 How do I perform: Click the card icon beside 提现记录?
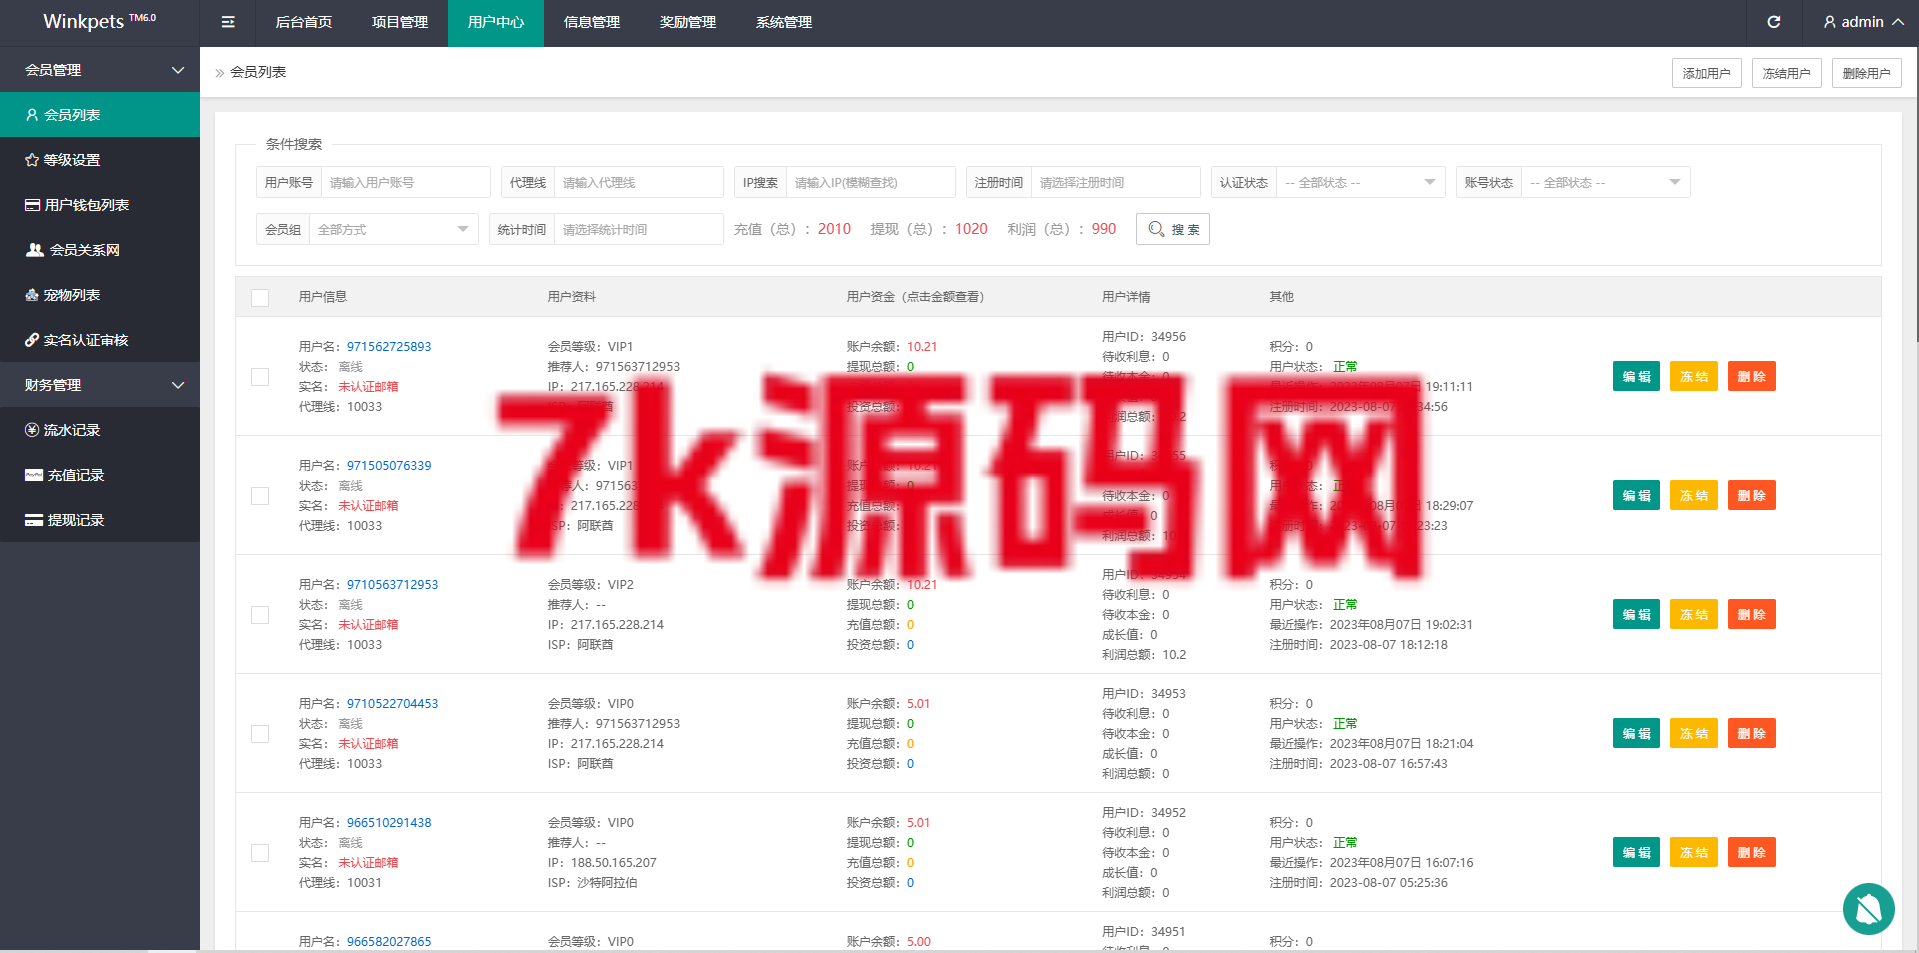[34, 520]
